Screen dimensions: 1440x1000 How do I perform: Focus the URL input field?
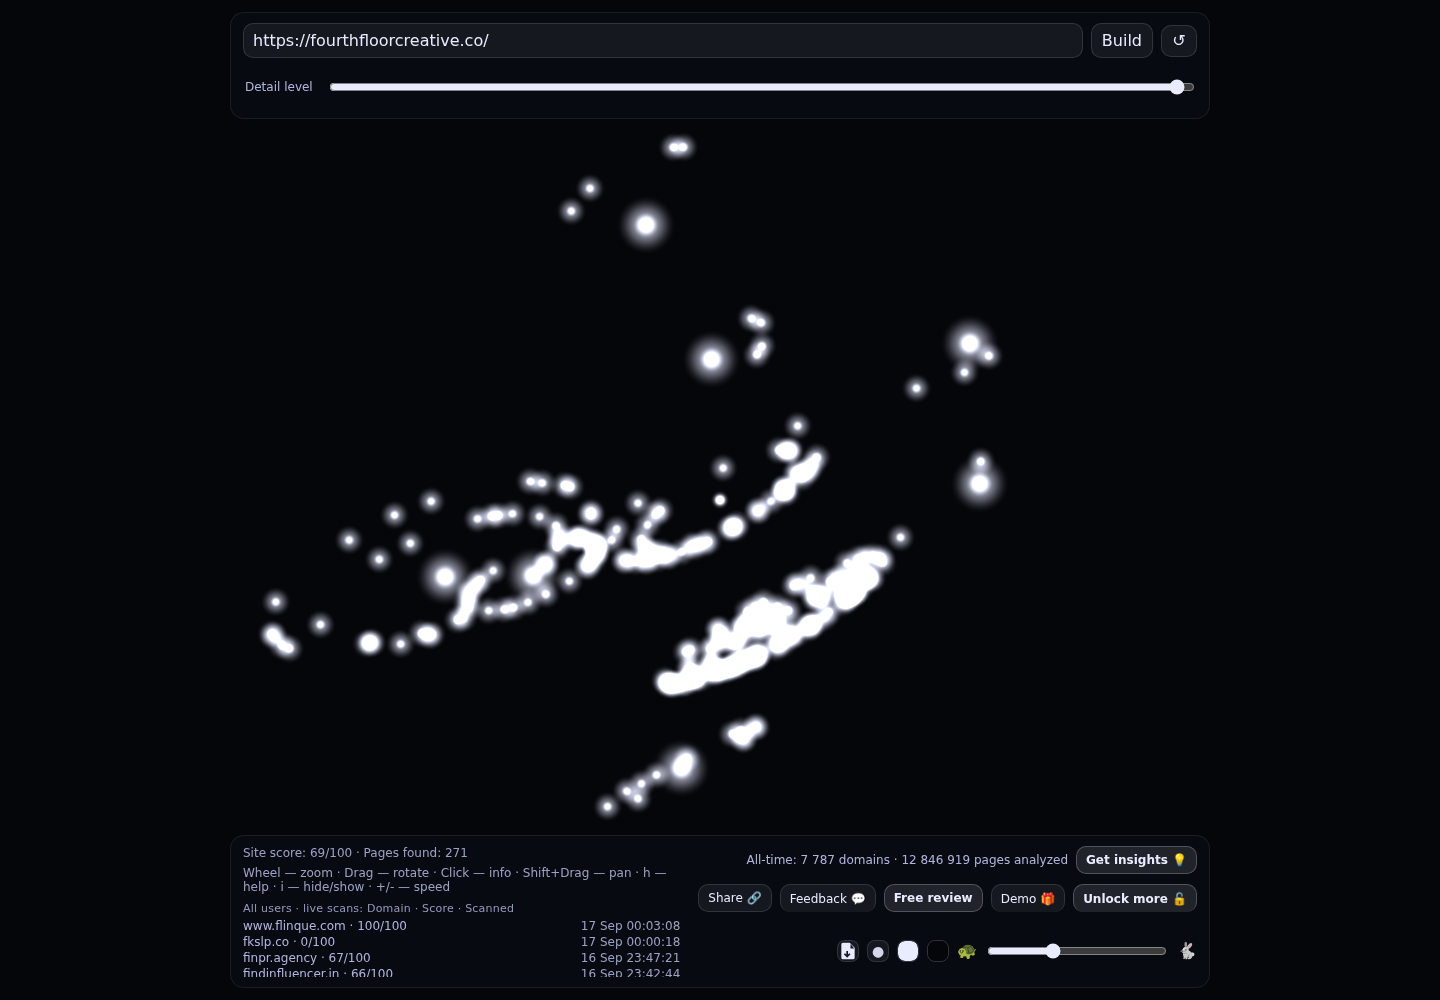pyautogui.click(x=663, y=41)
